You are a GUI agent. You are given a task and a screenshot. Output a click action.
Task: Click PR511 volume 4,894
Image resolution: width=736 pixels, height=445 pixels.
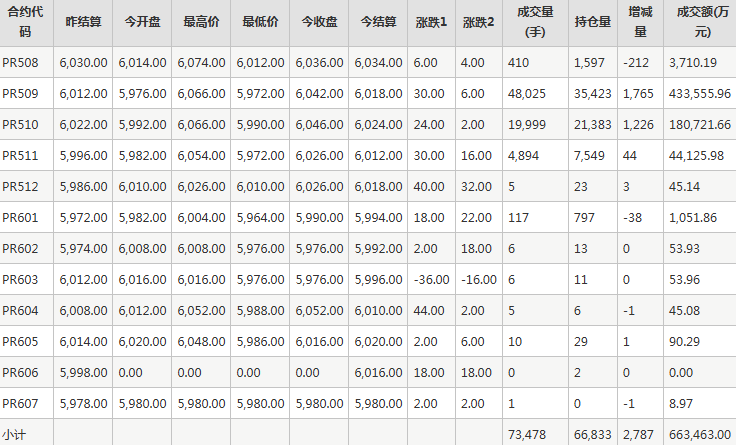point(523,155)
